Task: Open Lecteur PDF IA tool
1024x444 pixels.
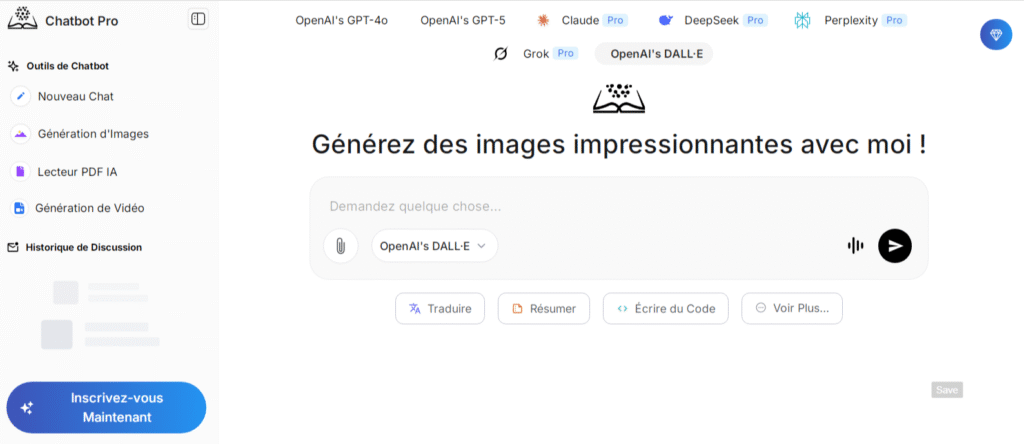Action: coord(78,172)
